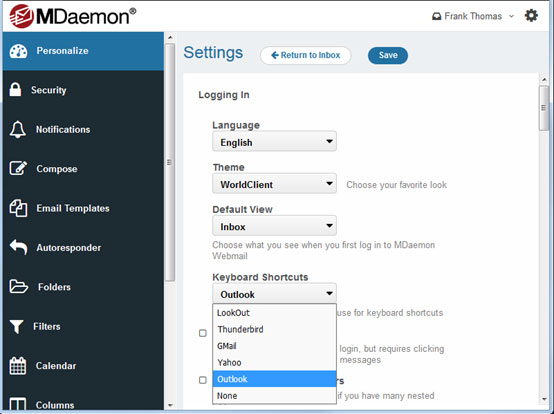This screenshot has width=554, height=414.
Task: Click the Filters funnel icon
Action: tap(16, 326)
